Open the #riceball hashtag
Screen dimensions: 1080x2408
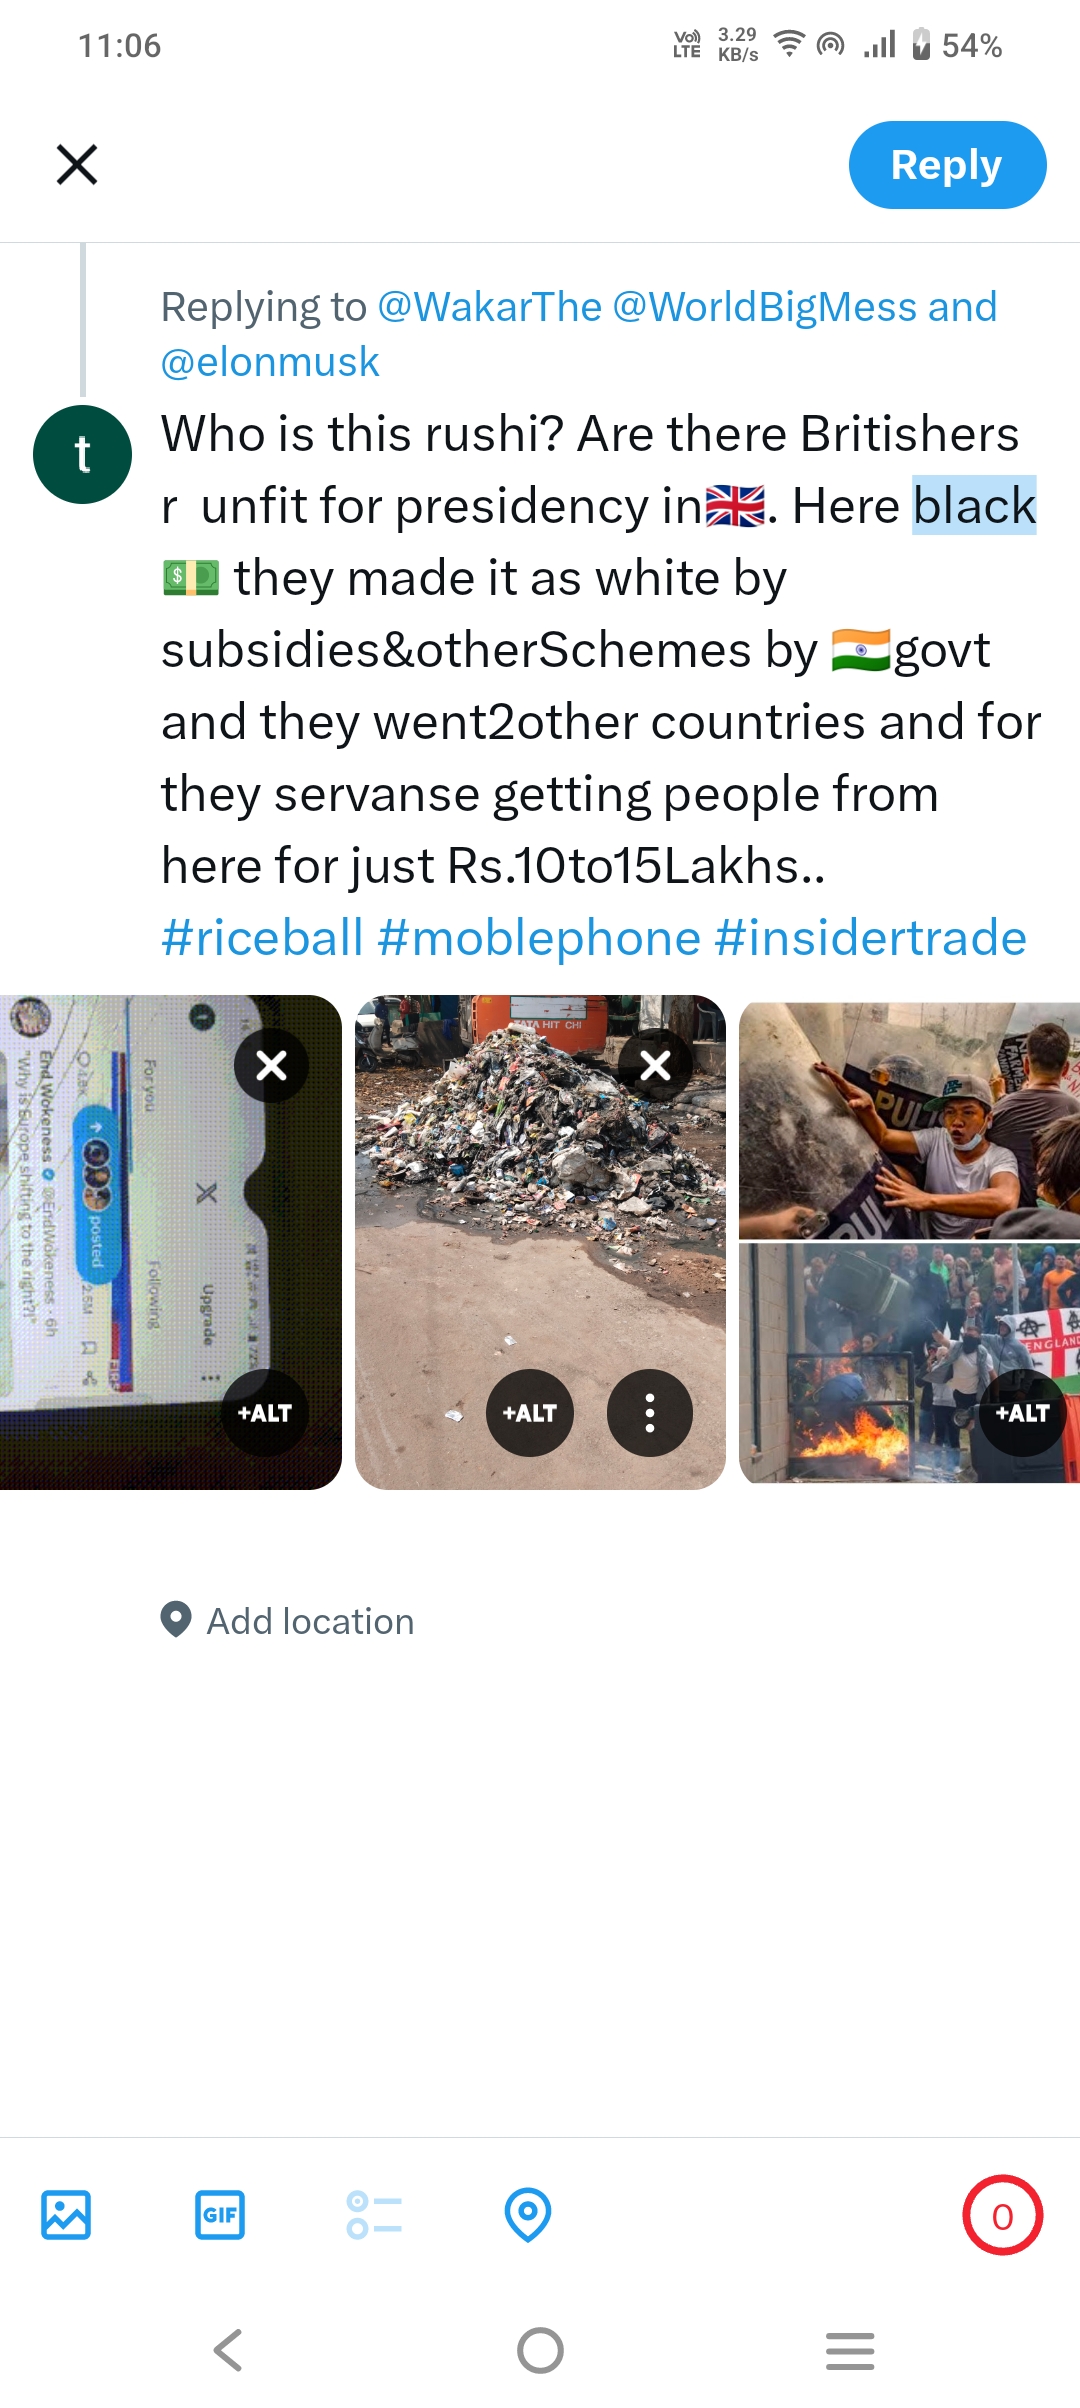(x=262, y=938)
